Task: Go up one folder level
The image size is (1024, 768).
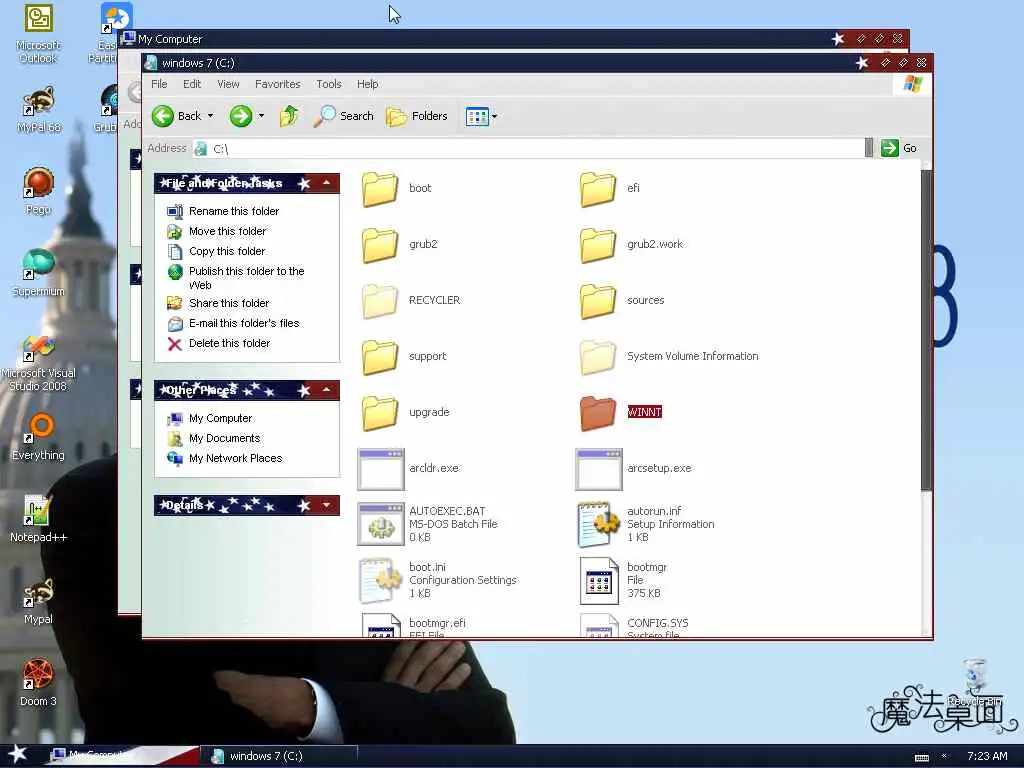Action: click(289, 116)
